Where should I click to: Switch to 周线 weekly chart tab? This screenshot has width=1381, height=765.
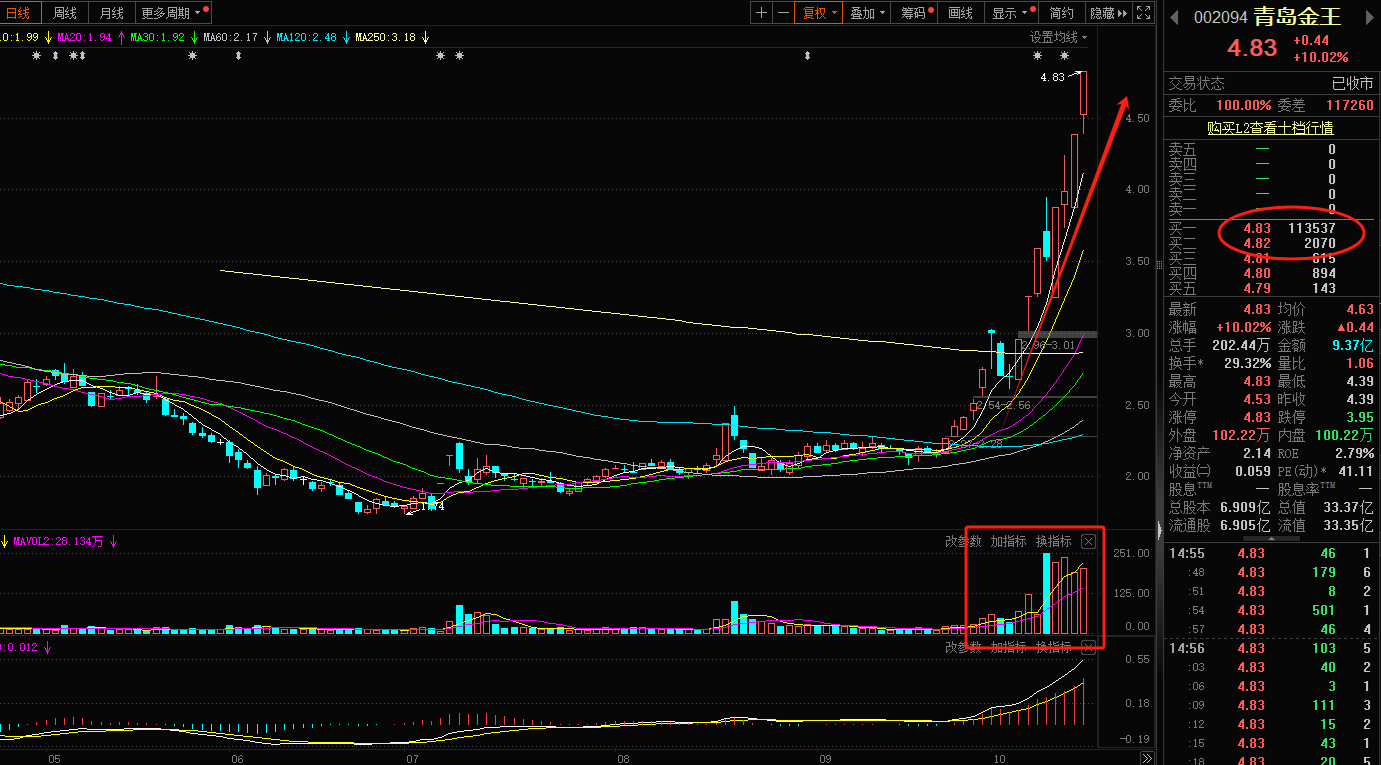(64, 13)
